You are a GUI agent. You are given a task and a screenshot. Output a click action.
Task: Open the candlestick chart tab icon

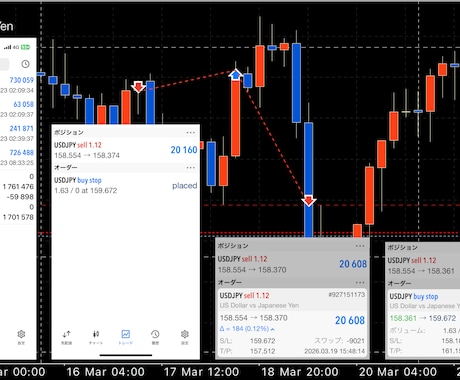point(96,337)
